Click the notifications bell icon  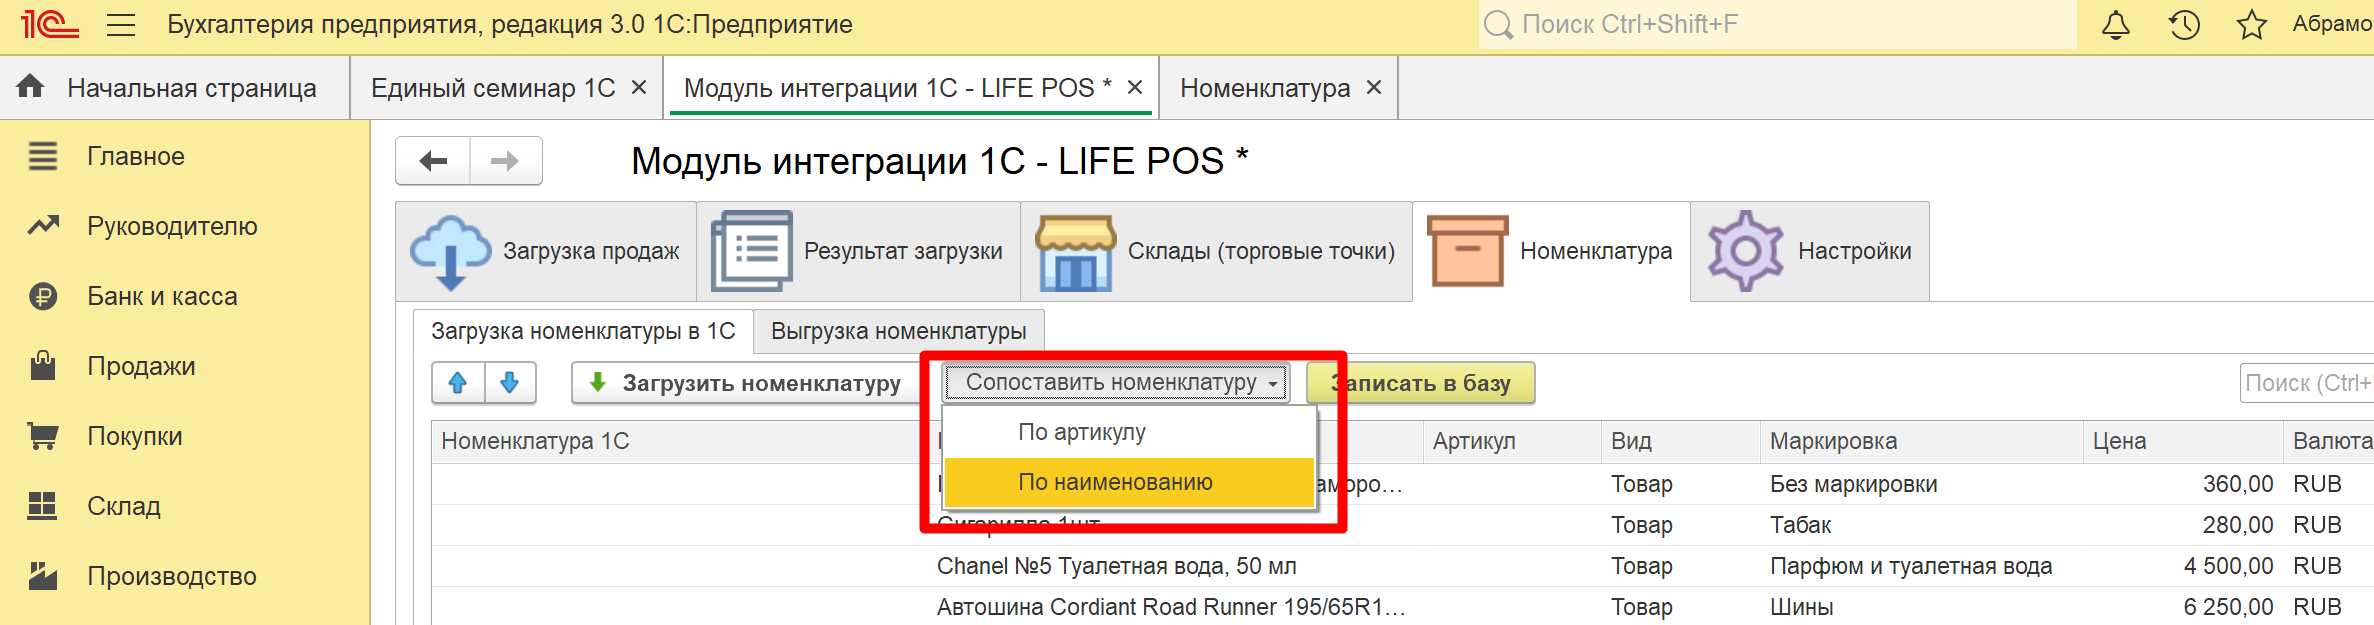point(2115,25)
